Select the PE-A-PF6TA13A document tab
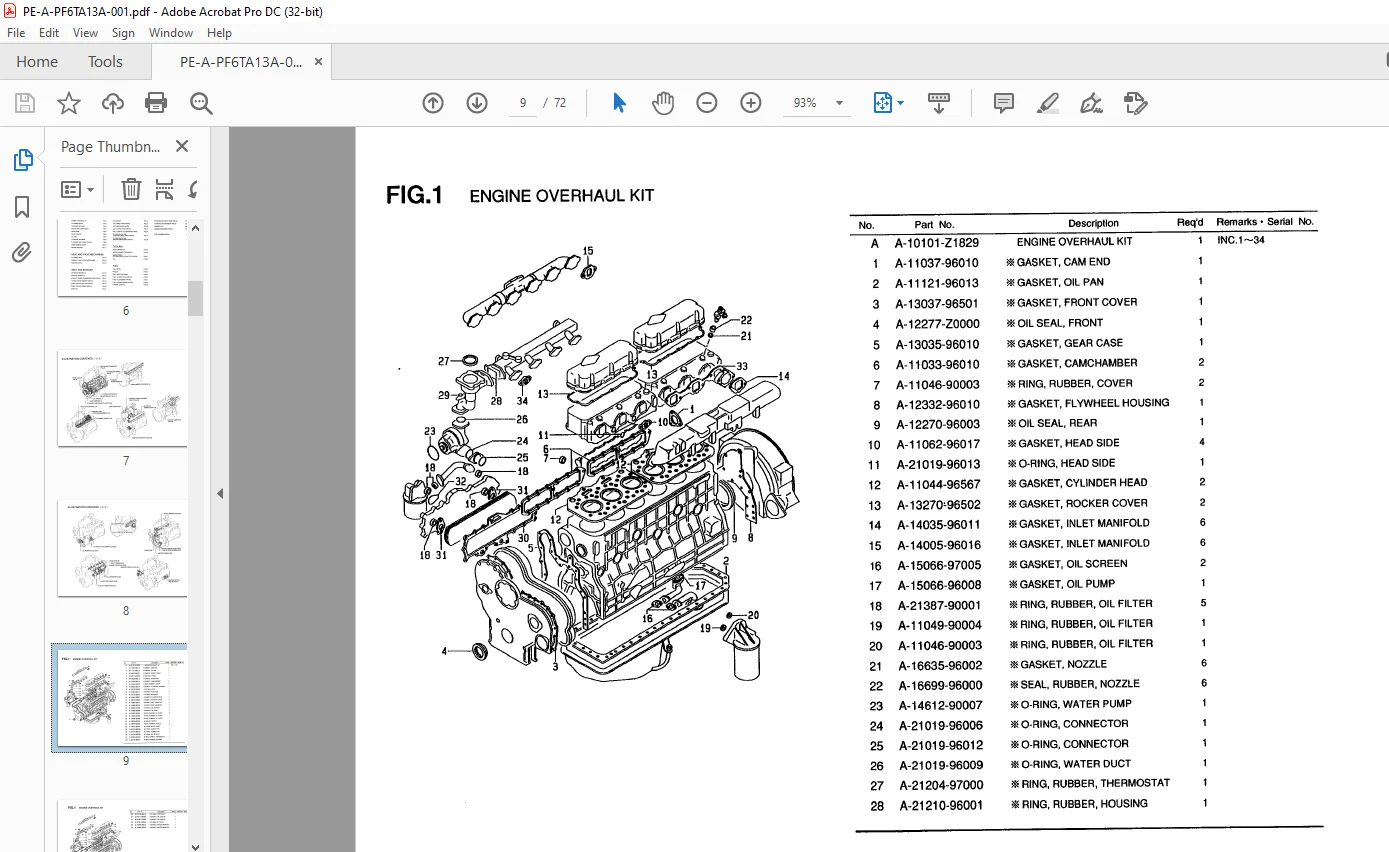Image resolution: width=1389 pixels, height=852 pixels. coord(241,61)
